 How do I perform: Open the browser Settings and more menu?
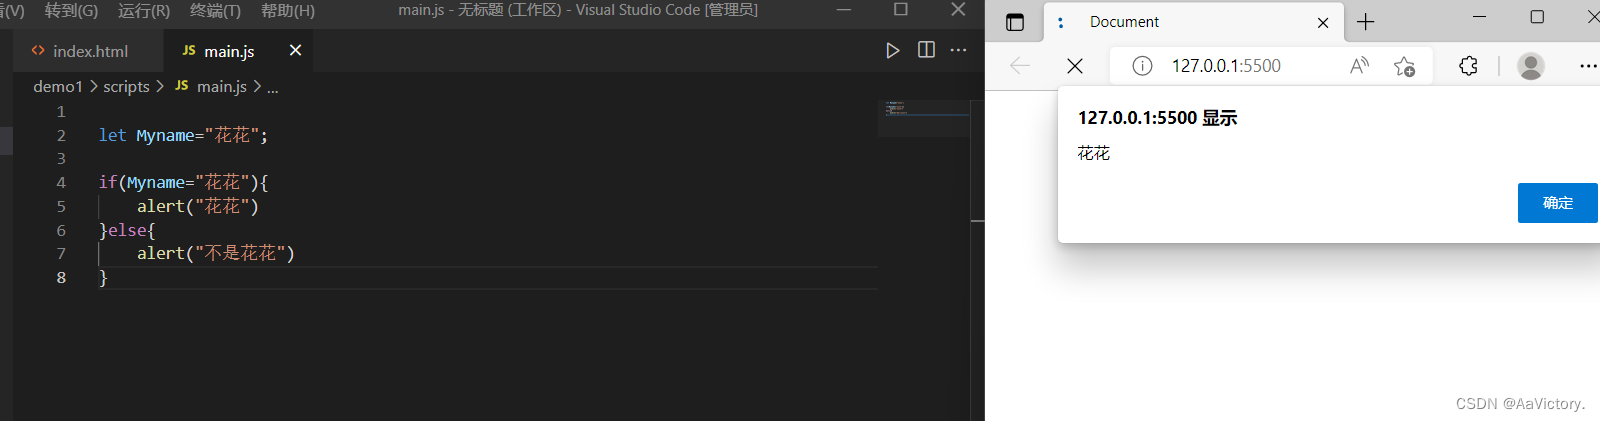(x=1588, y=66)
